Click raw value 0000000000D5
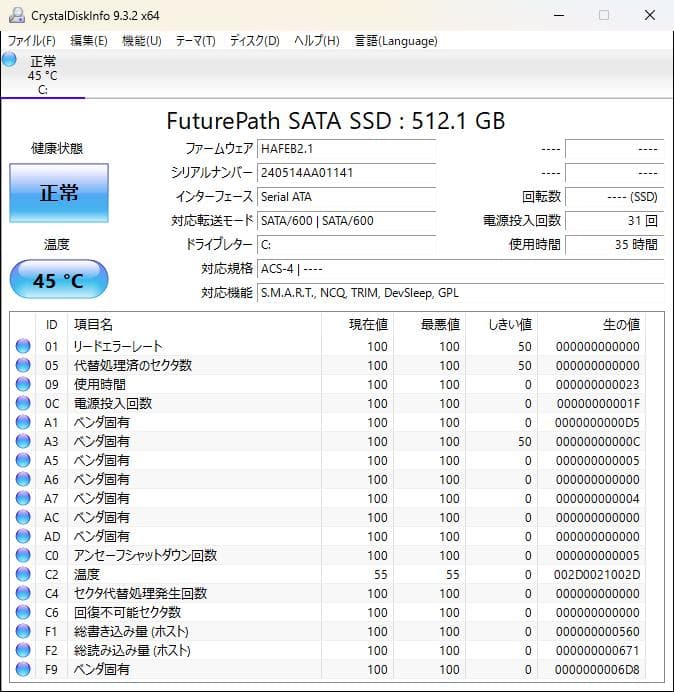This screenshot has height=692, width=674. click(x=597, y=422)
